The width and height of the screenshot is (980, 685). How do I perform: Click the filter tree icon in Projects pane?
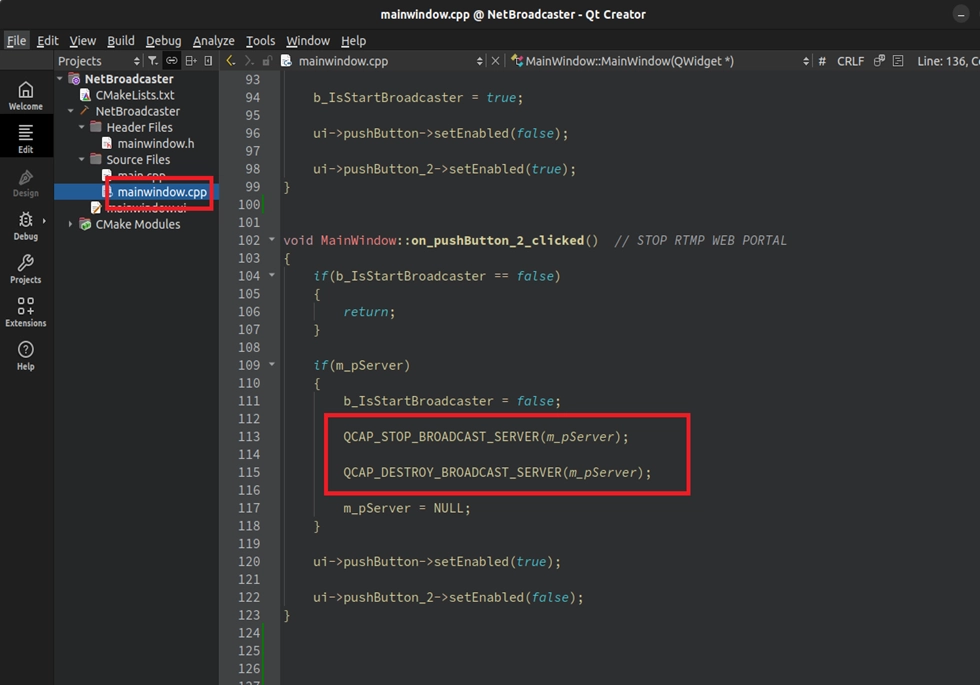(x=152, y=61)
